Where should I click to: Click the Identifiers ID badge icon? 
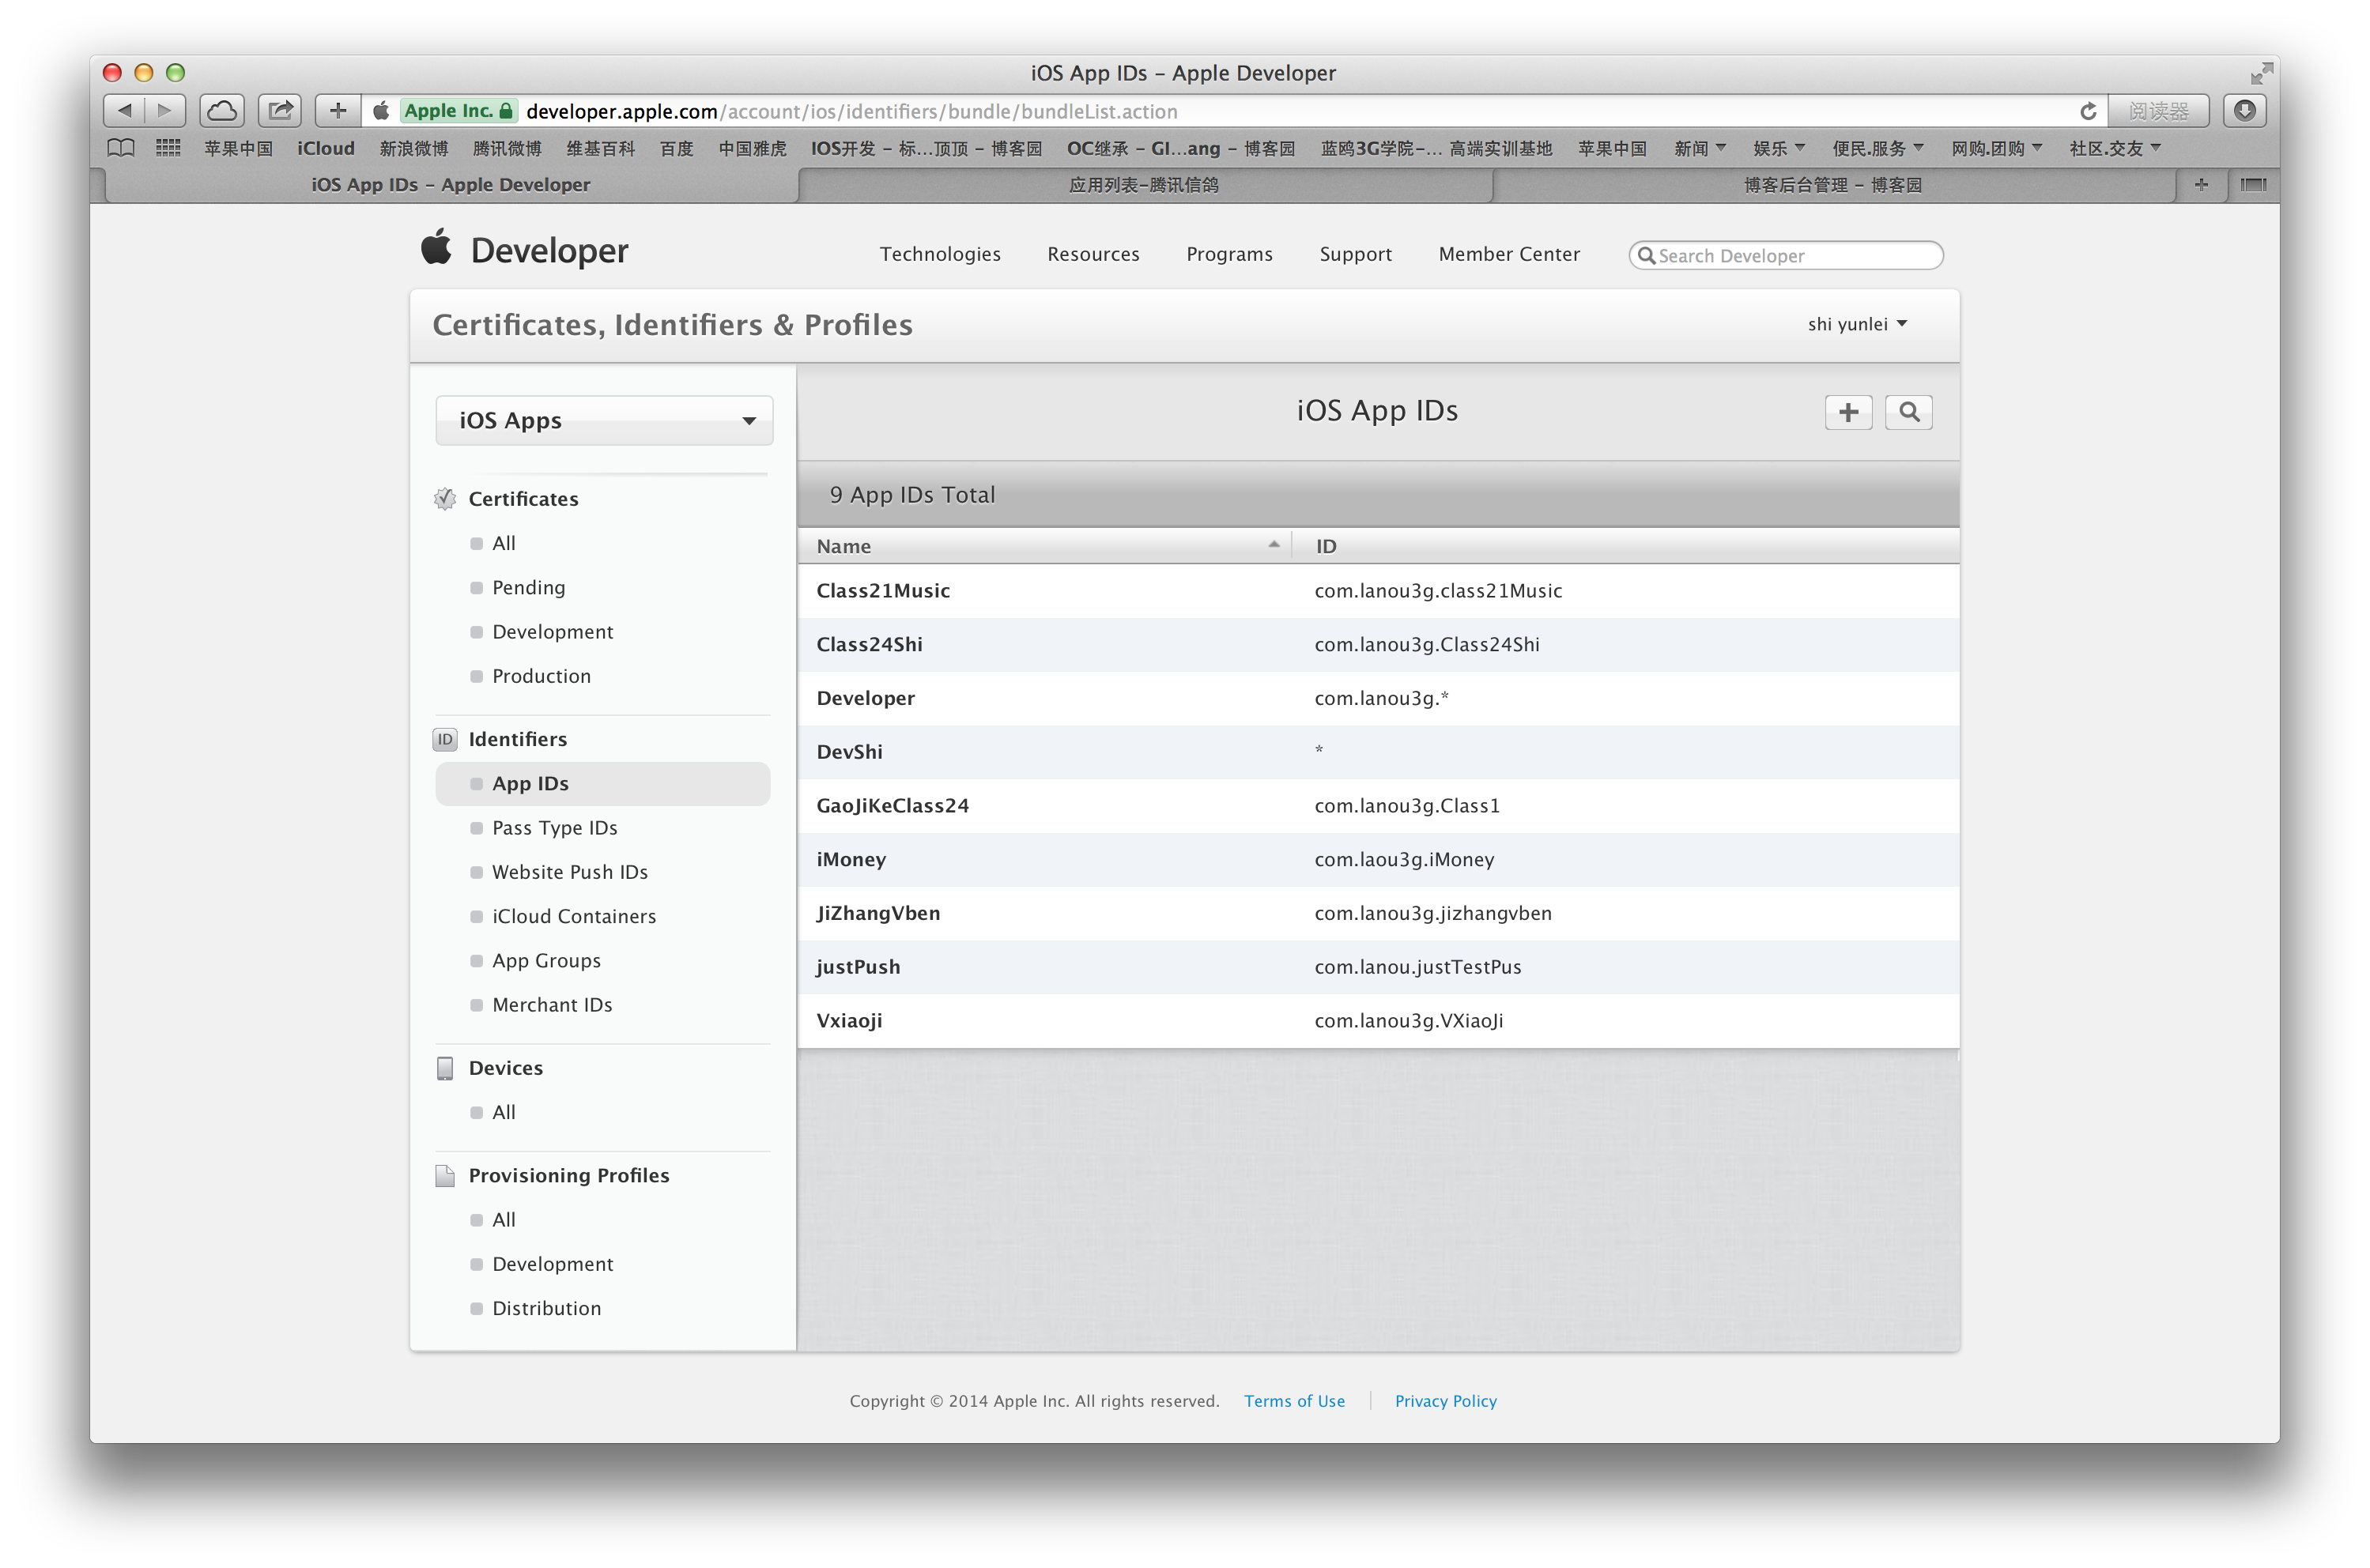[445, 739]
